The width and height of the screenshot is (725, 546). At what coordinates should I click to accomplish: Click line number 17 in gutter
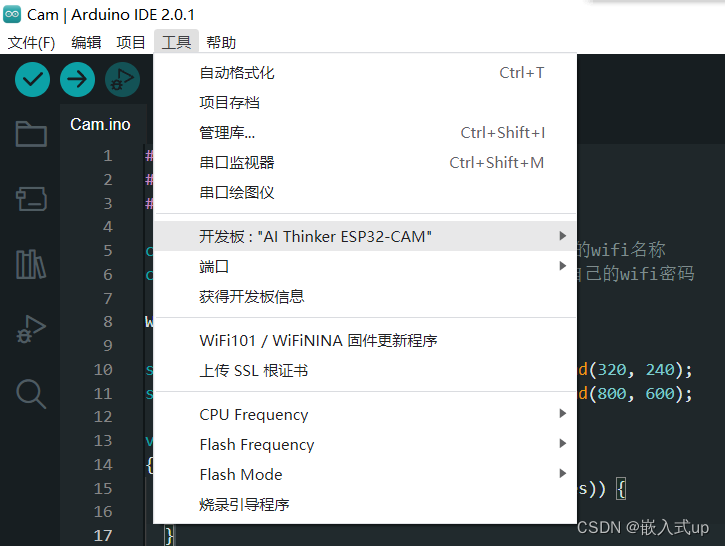[x=103, y=535]
